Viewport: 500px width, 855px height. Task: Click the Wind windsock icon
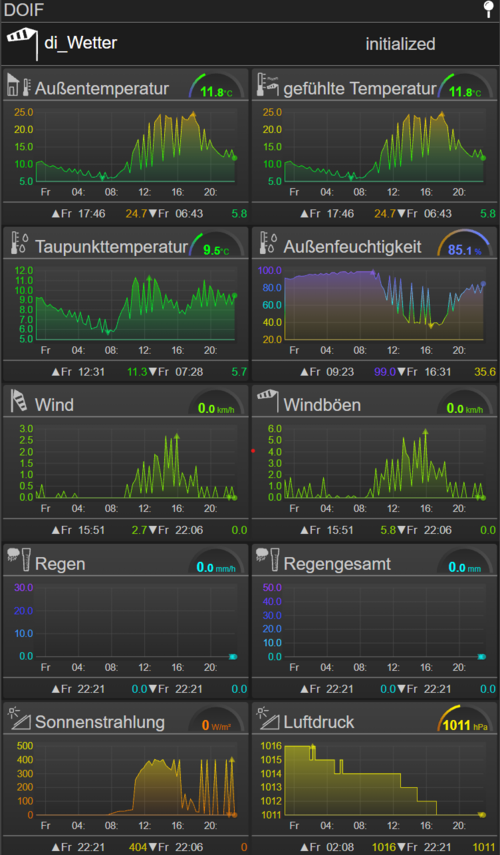click(19, 401)
